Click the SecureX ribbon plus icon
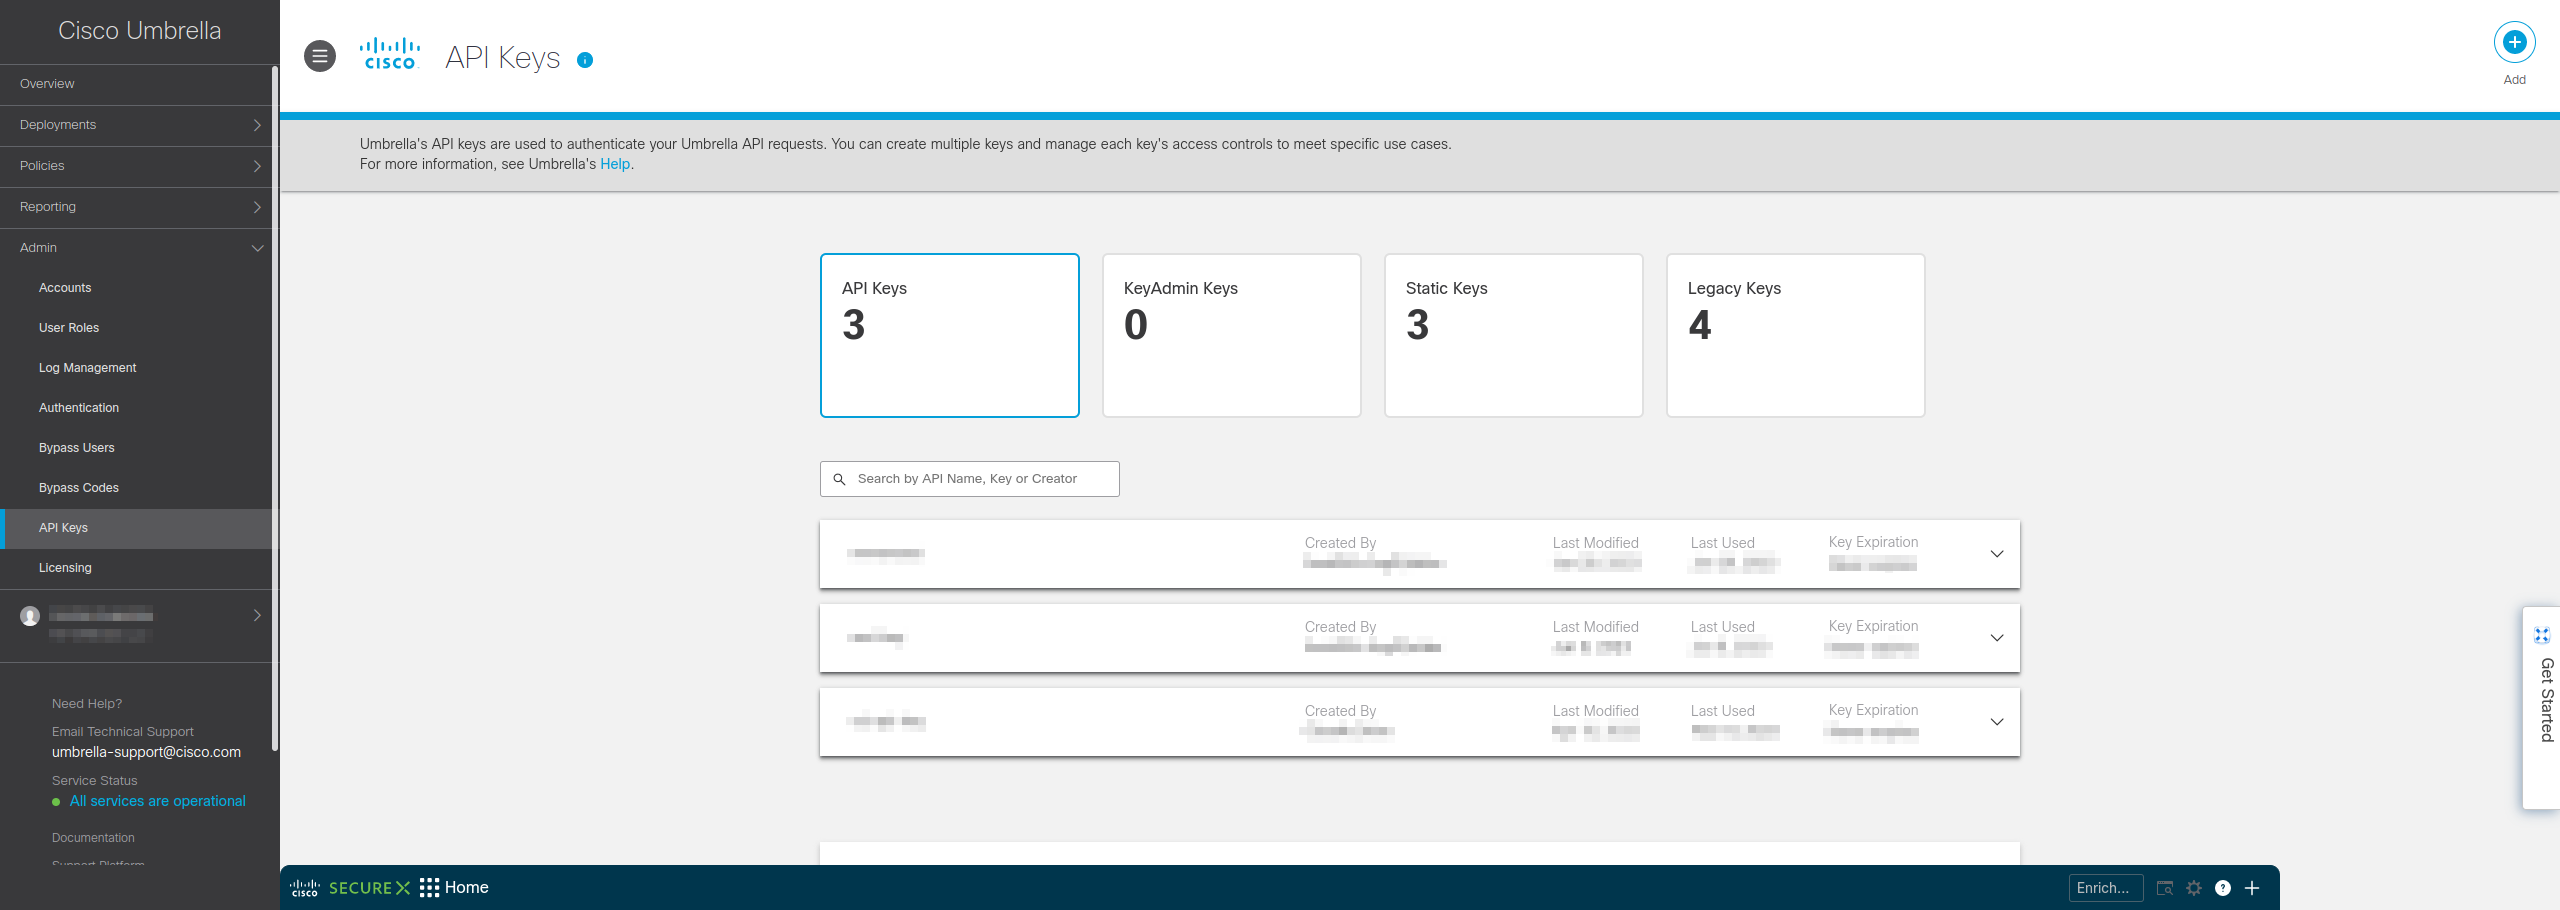 (x=2252, y=888)
